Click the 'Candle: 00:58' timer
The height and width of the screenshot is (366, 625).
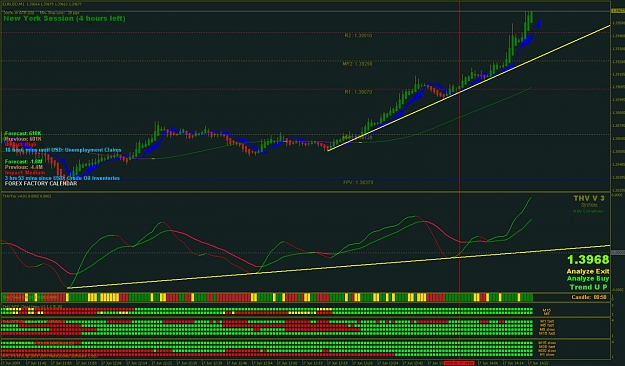pyautogui.click(x=589, y=297)
